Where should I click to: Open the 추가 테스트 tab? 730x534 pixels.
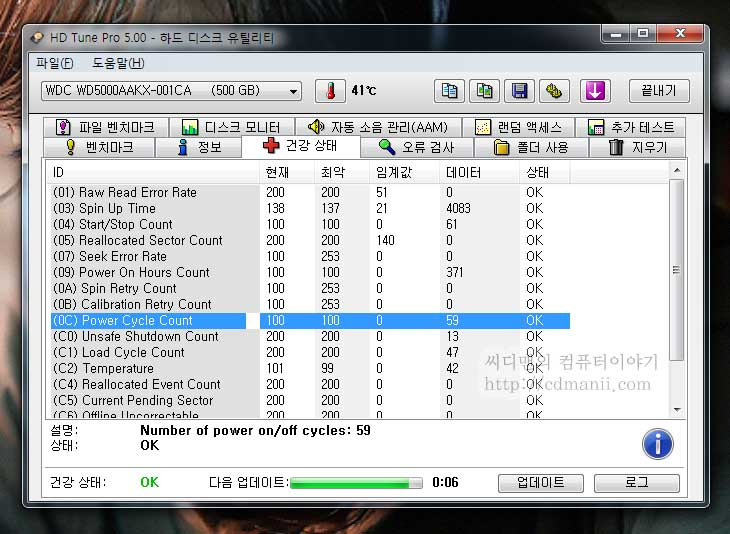click(630, 127)
